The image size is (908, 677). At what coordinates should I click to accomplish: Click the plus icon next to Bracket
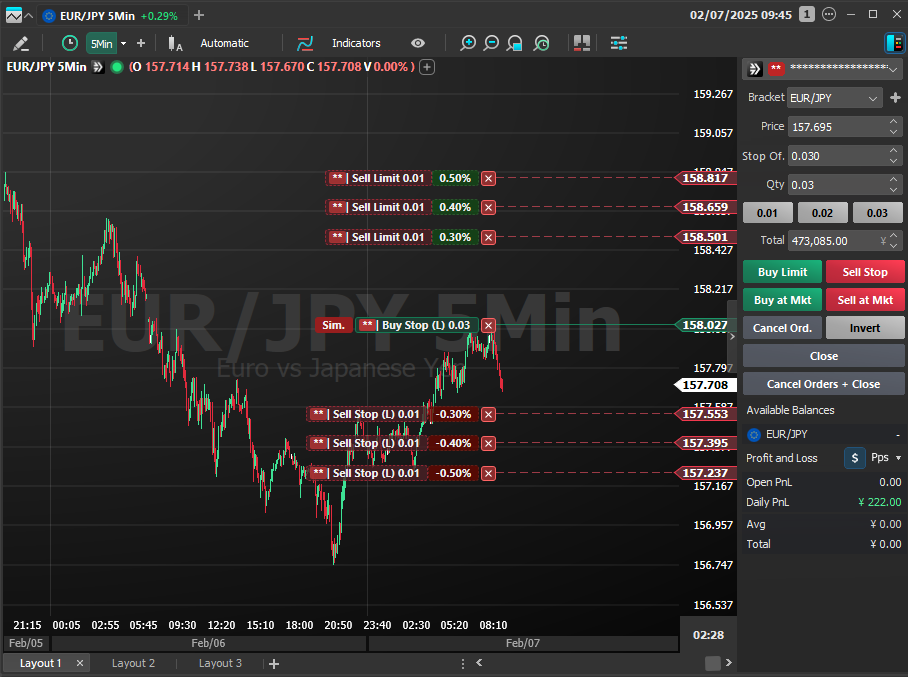click(x=896, y=98)
